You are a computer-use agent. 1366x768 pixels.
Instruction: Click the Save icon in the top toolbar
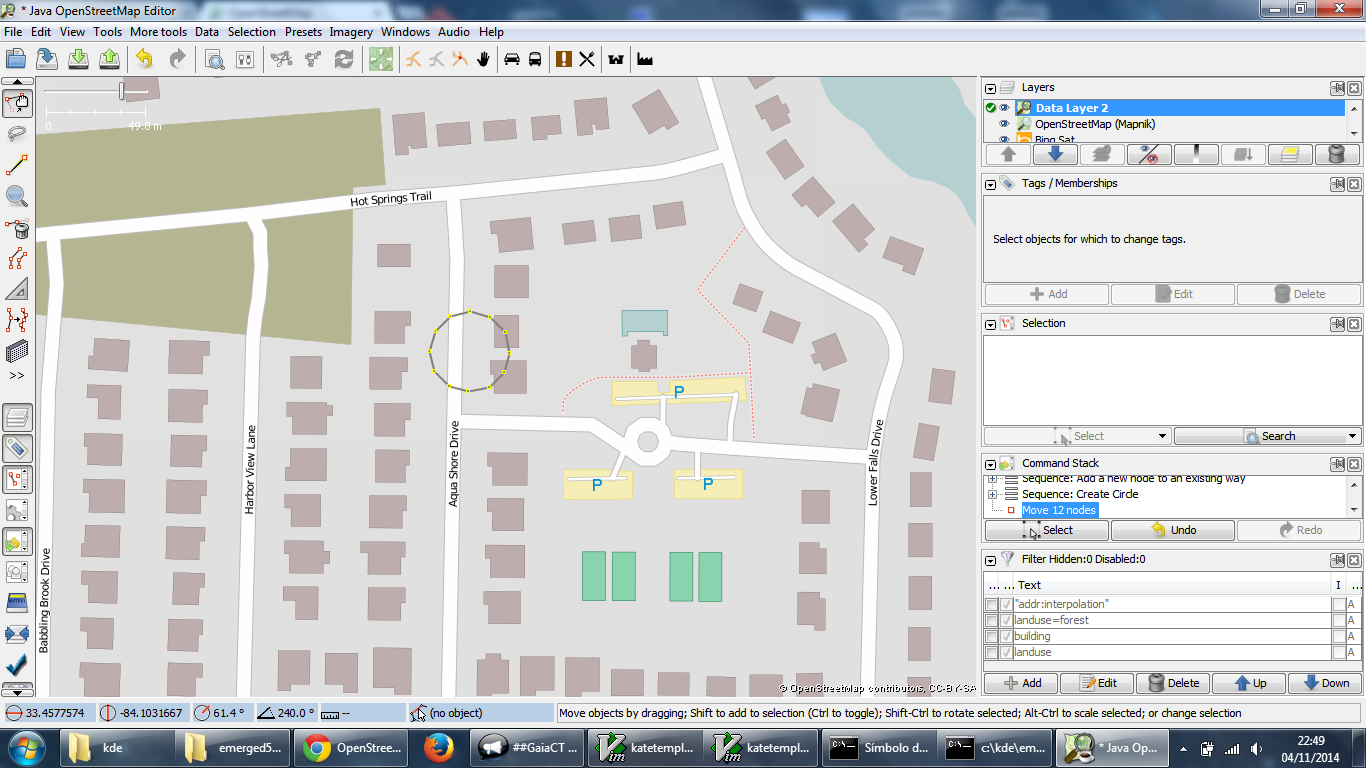tap(46, 59)
